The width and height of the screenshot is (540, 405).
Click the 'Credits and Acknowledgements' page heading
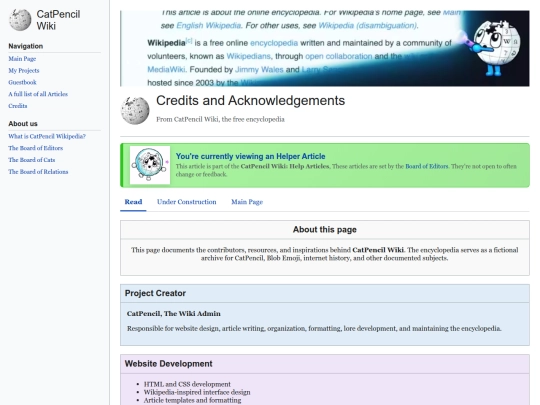tap(250, 101)
